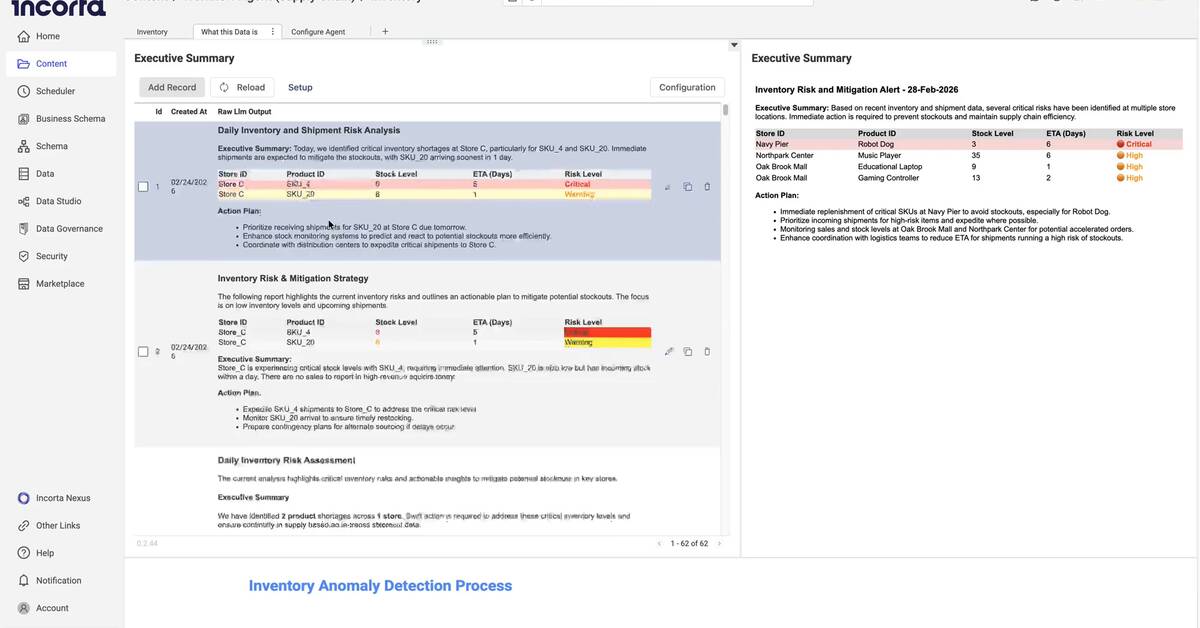This screenshot has height=628, width=1200.
Task: Click the records table vertical scrollbar
Action: pos(726,110)
